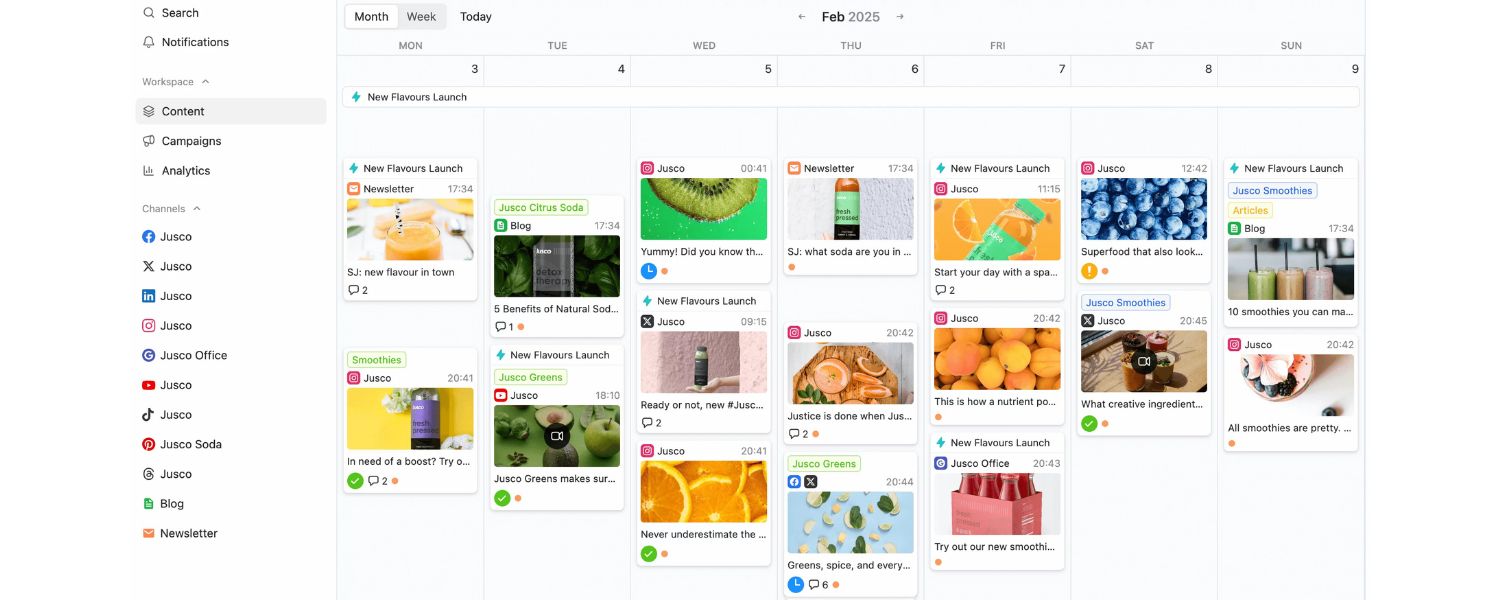1500x600 pixels.
Task: Click the approval checkmark on 'Jusco Greens makes sur...' post
Action: [x=502, y=498]
